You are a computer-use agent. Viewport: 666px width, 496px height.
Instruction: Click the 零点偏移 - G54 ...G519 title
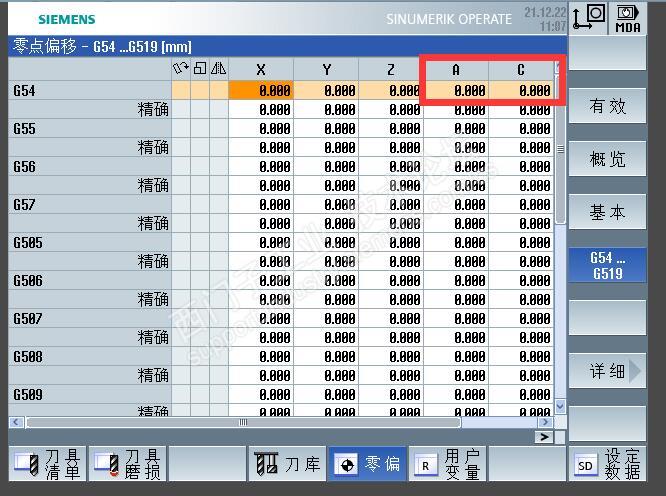click(102, 46)
